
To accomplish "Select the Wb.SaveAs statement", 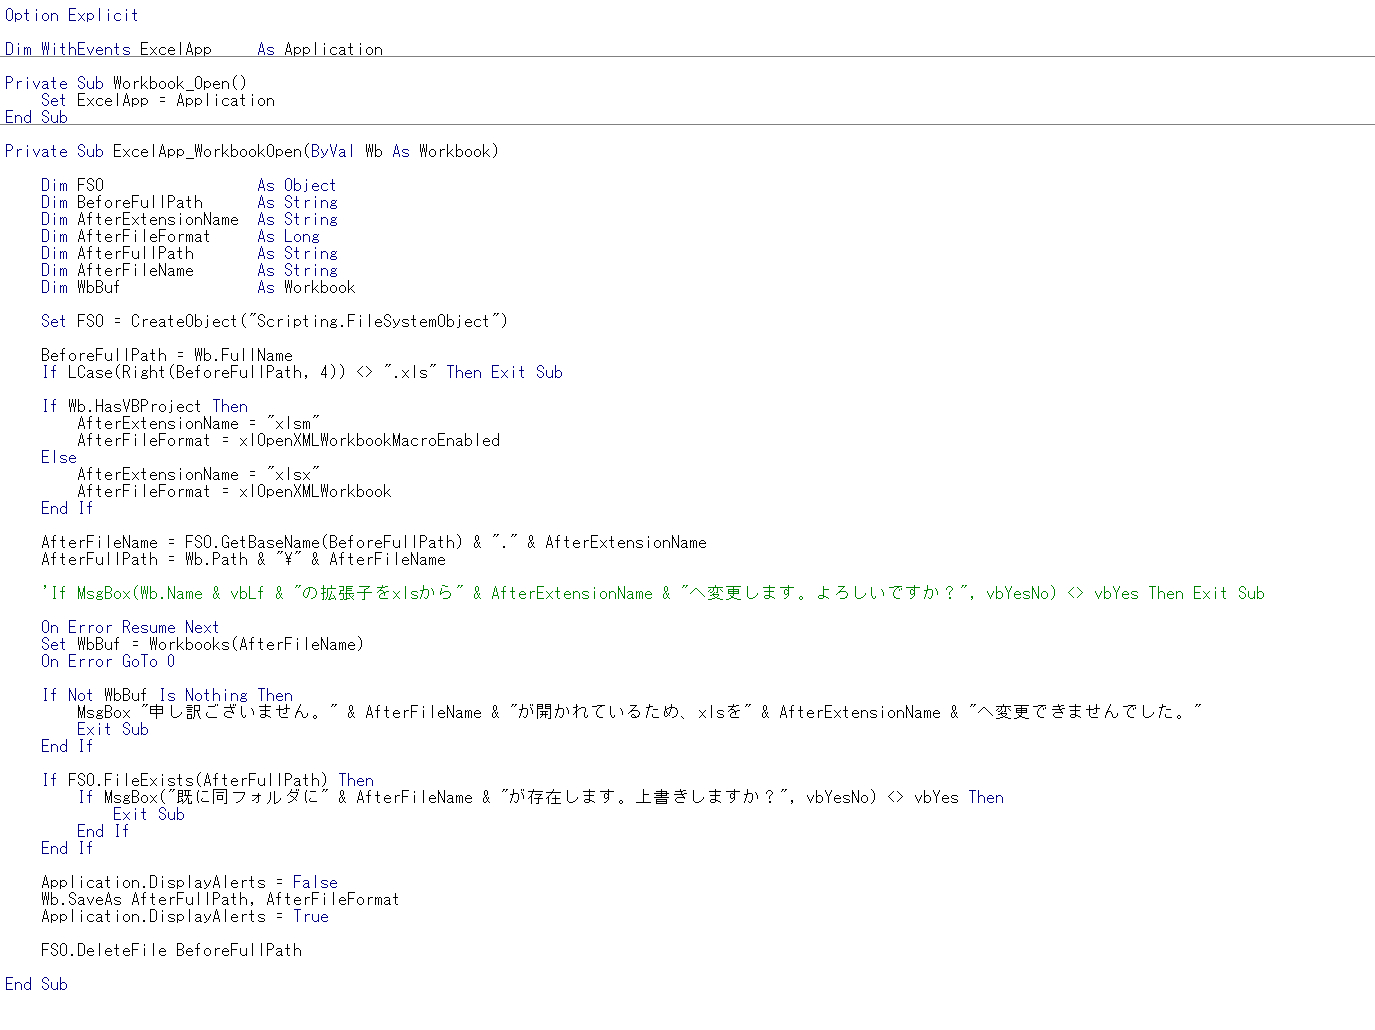I will tap(220, 899).
